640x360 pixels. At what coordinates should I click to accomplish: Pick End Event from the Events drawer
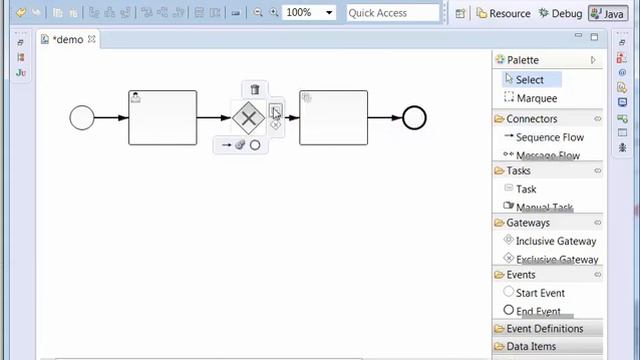(532, 311)
